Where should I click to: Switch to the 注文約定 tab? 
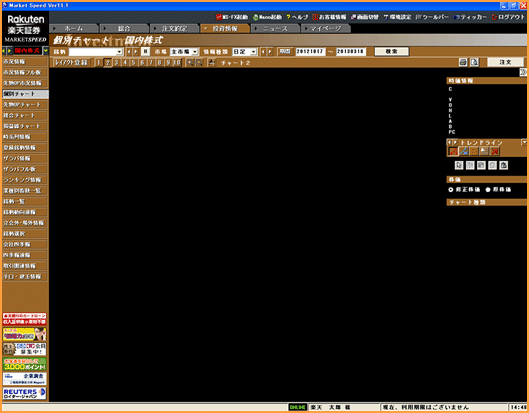click(174, 29)
